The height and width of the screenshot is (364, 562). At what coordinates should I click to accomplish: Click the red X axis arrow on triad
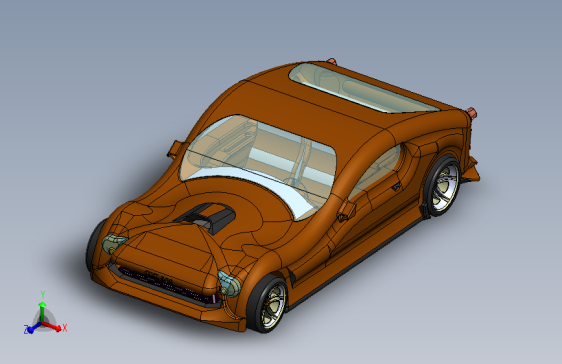[52, 326]
